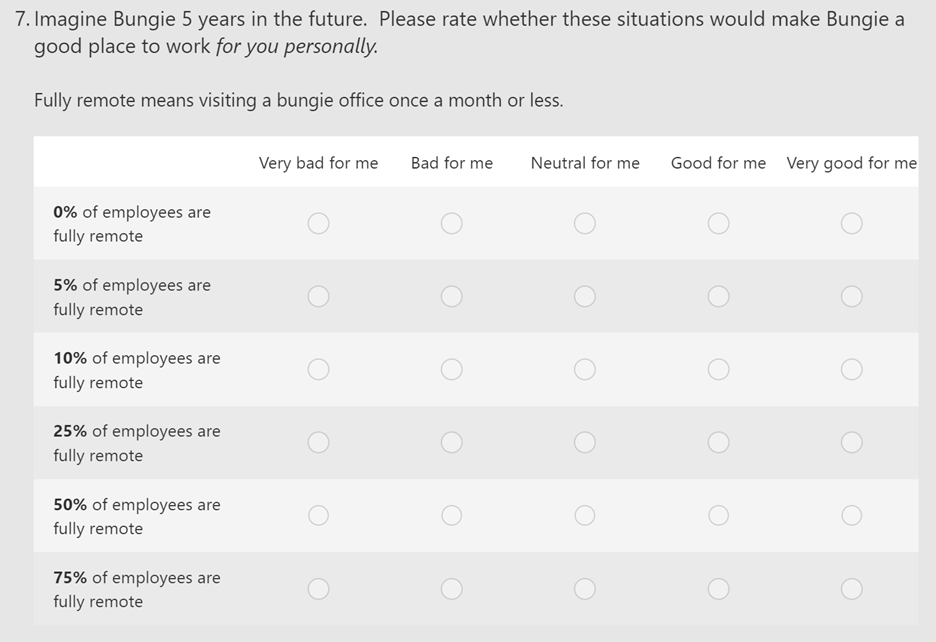Click the '0% of employees are fully remote' label

click(132, 224)
